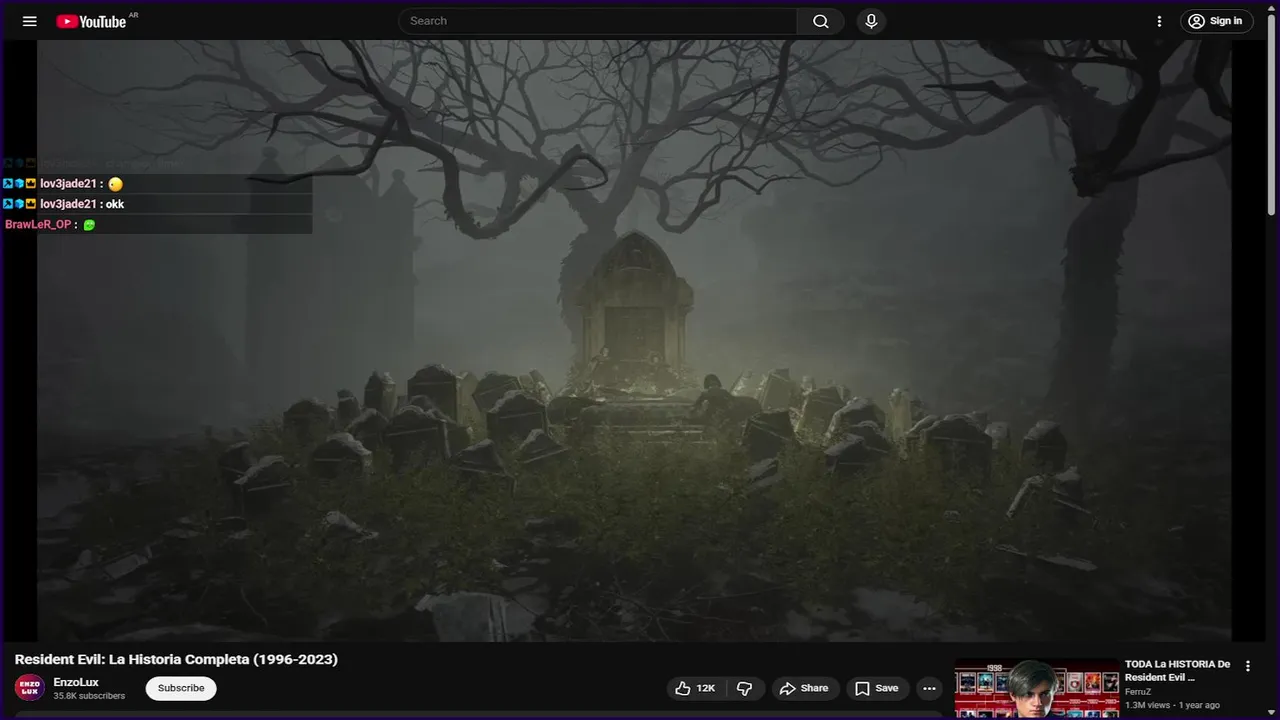Click the magnifying glass search button
The width and height of the screenshot is (1280, 720).
821,21
